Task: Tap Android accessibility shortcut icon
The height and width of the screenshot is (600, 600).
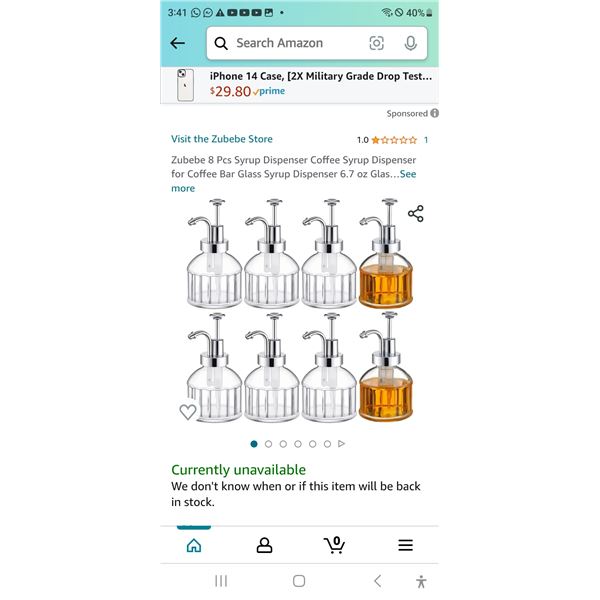Action: pos(421,581)
